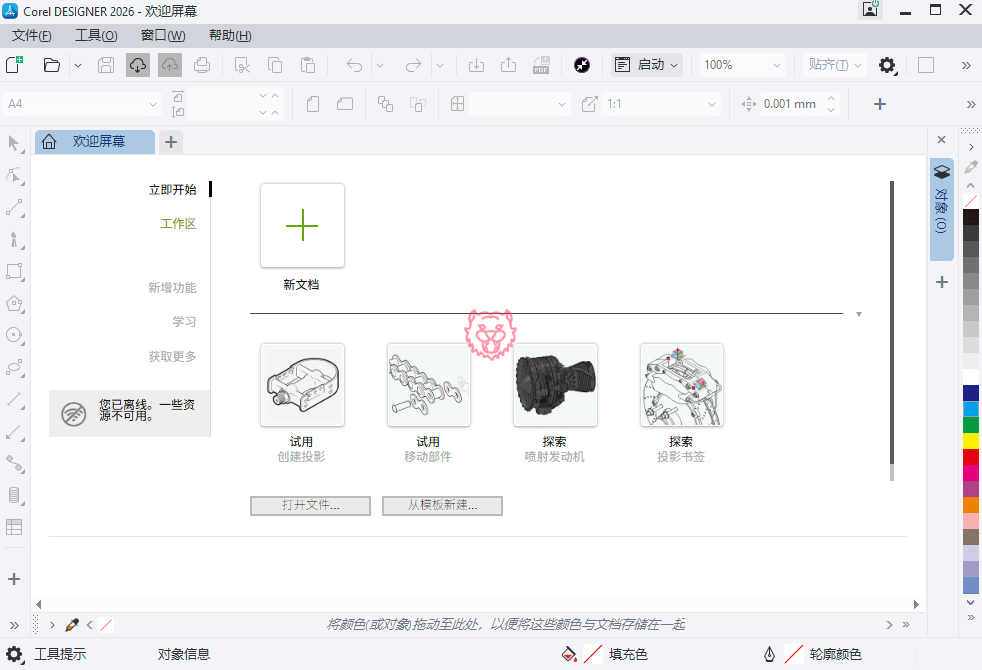Go to the 学习 section
The width and height of the screenshot is (982, 670).
pos(184,322)
